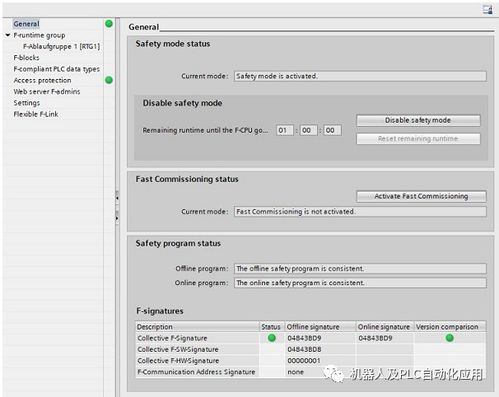Click the Disable safety mode button
The width and height of the screenshot is (499, 397).
(x=418, y=120)
